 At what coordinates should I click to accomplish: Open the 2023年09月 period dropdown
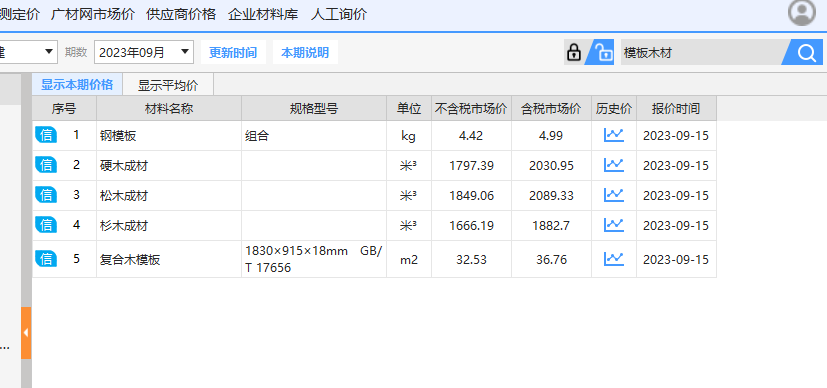coord(143,52)
